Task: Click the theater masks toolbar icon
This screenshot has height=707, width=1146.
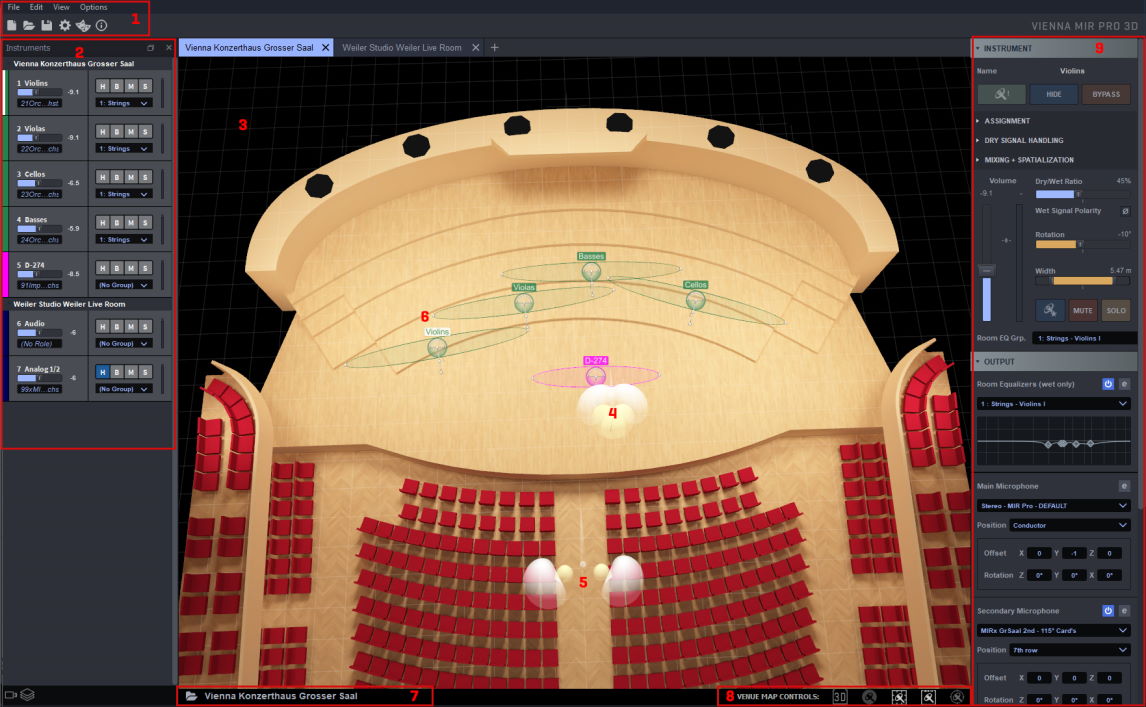Action: pyautogui.click(x=83, y=26)
